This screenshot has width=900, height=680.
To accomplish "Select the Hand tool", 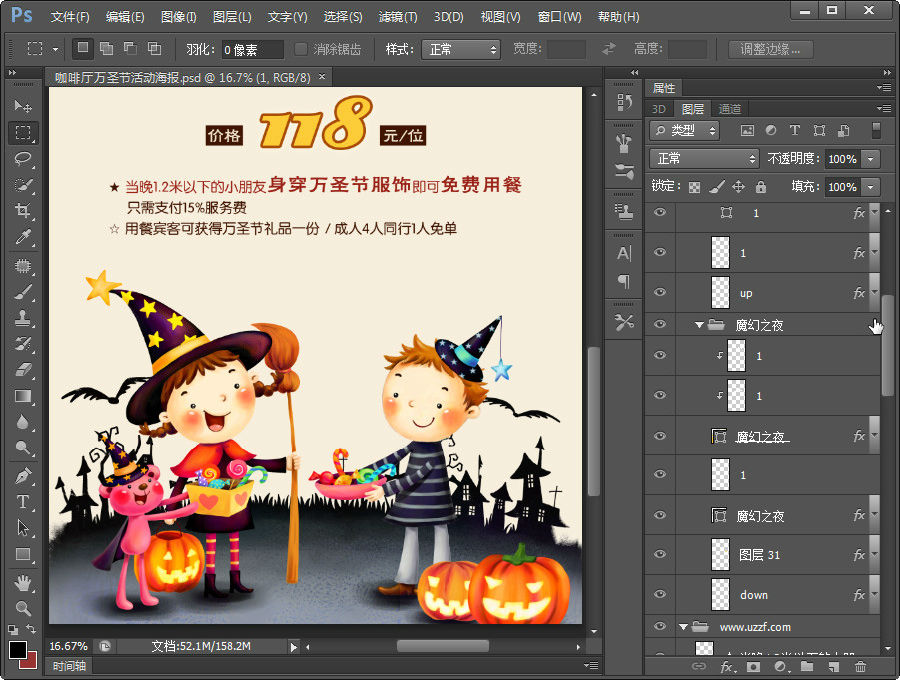I will click(x=22, y=582).
